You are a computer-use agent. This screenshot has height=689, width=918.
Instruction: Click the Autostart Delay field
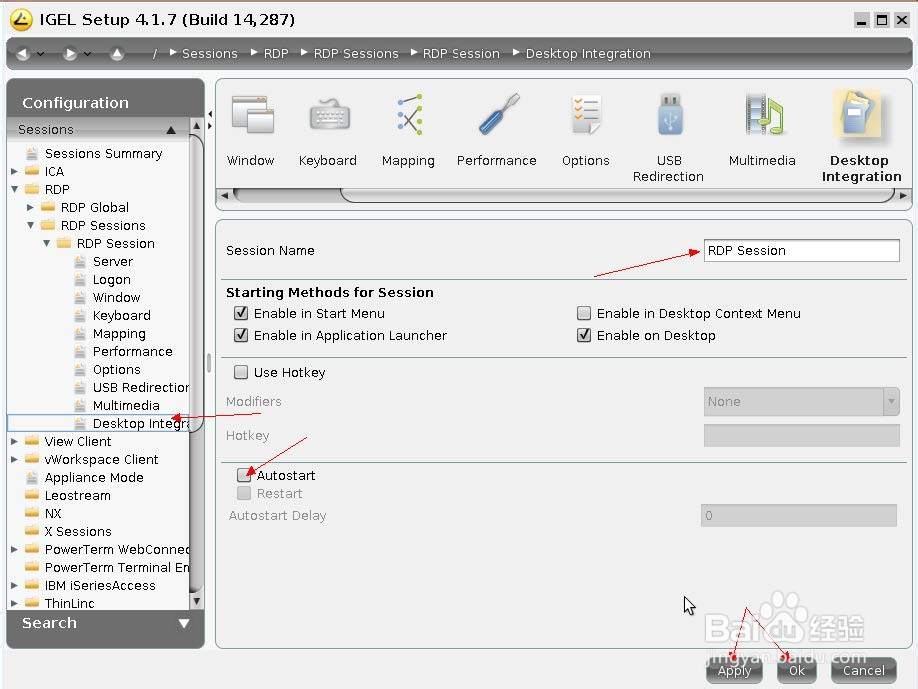(799, 515)
